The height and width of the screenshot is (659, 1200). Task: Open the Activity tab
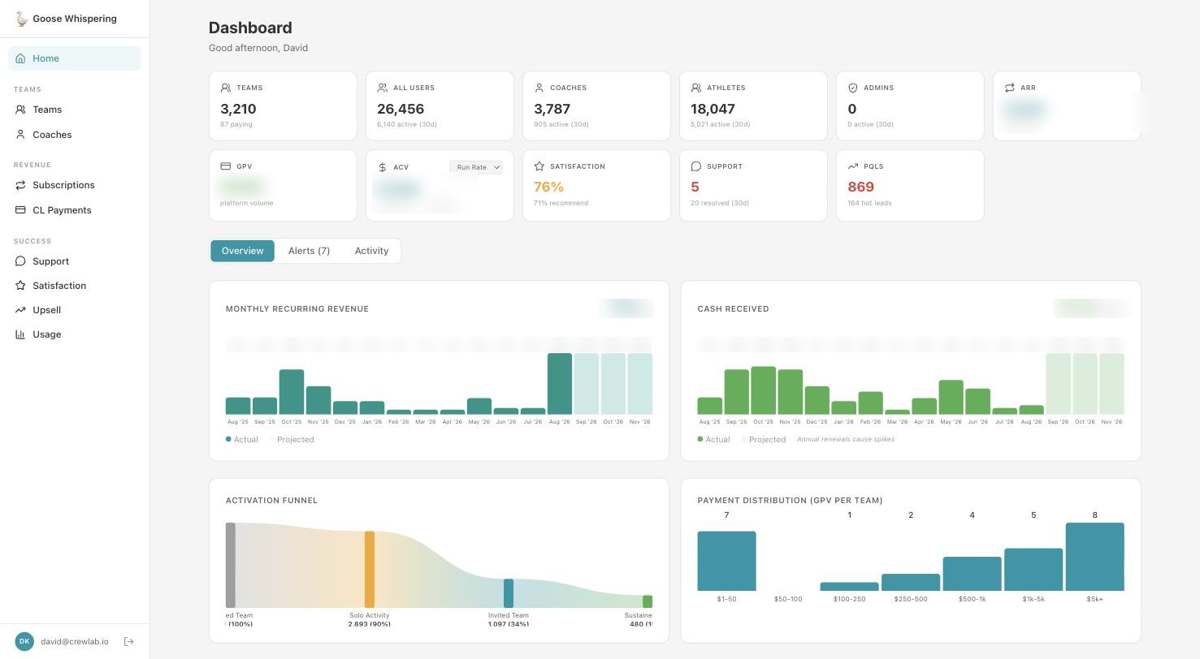click(371, 251)
